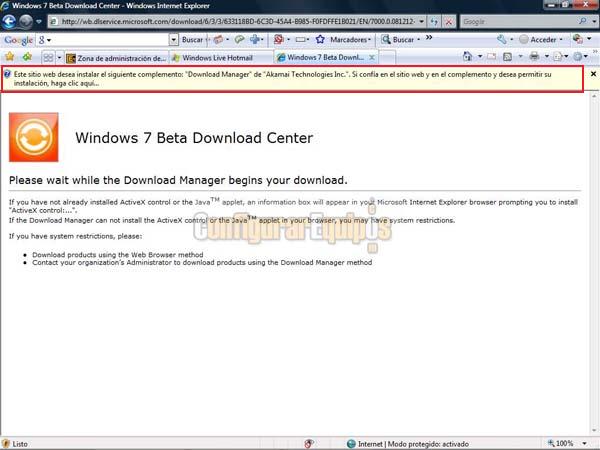Screen dimensions: 600x450
Task: Expand the Print dropdown arrow
Action: point(546,57)
